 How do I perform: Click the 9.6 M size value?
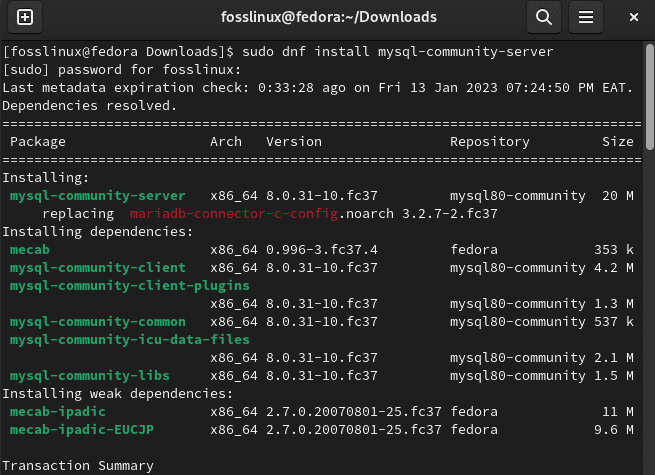click(614, 430)
